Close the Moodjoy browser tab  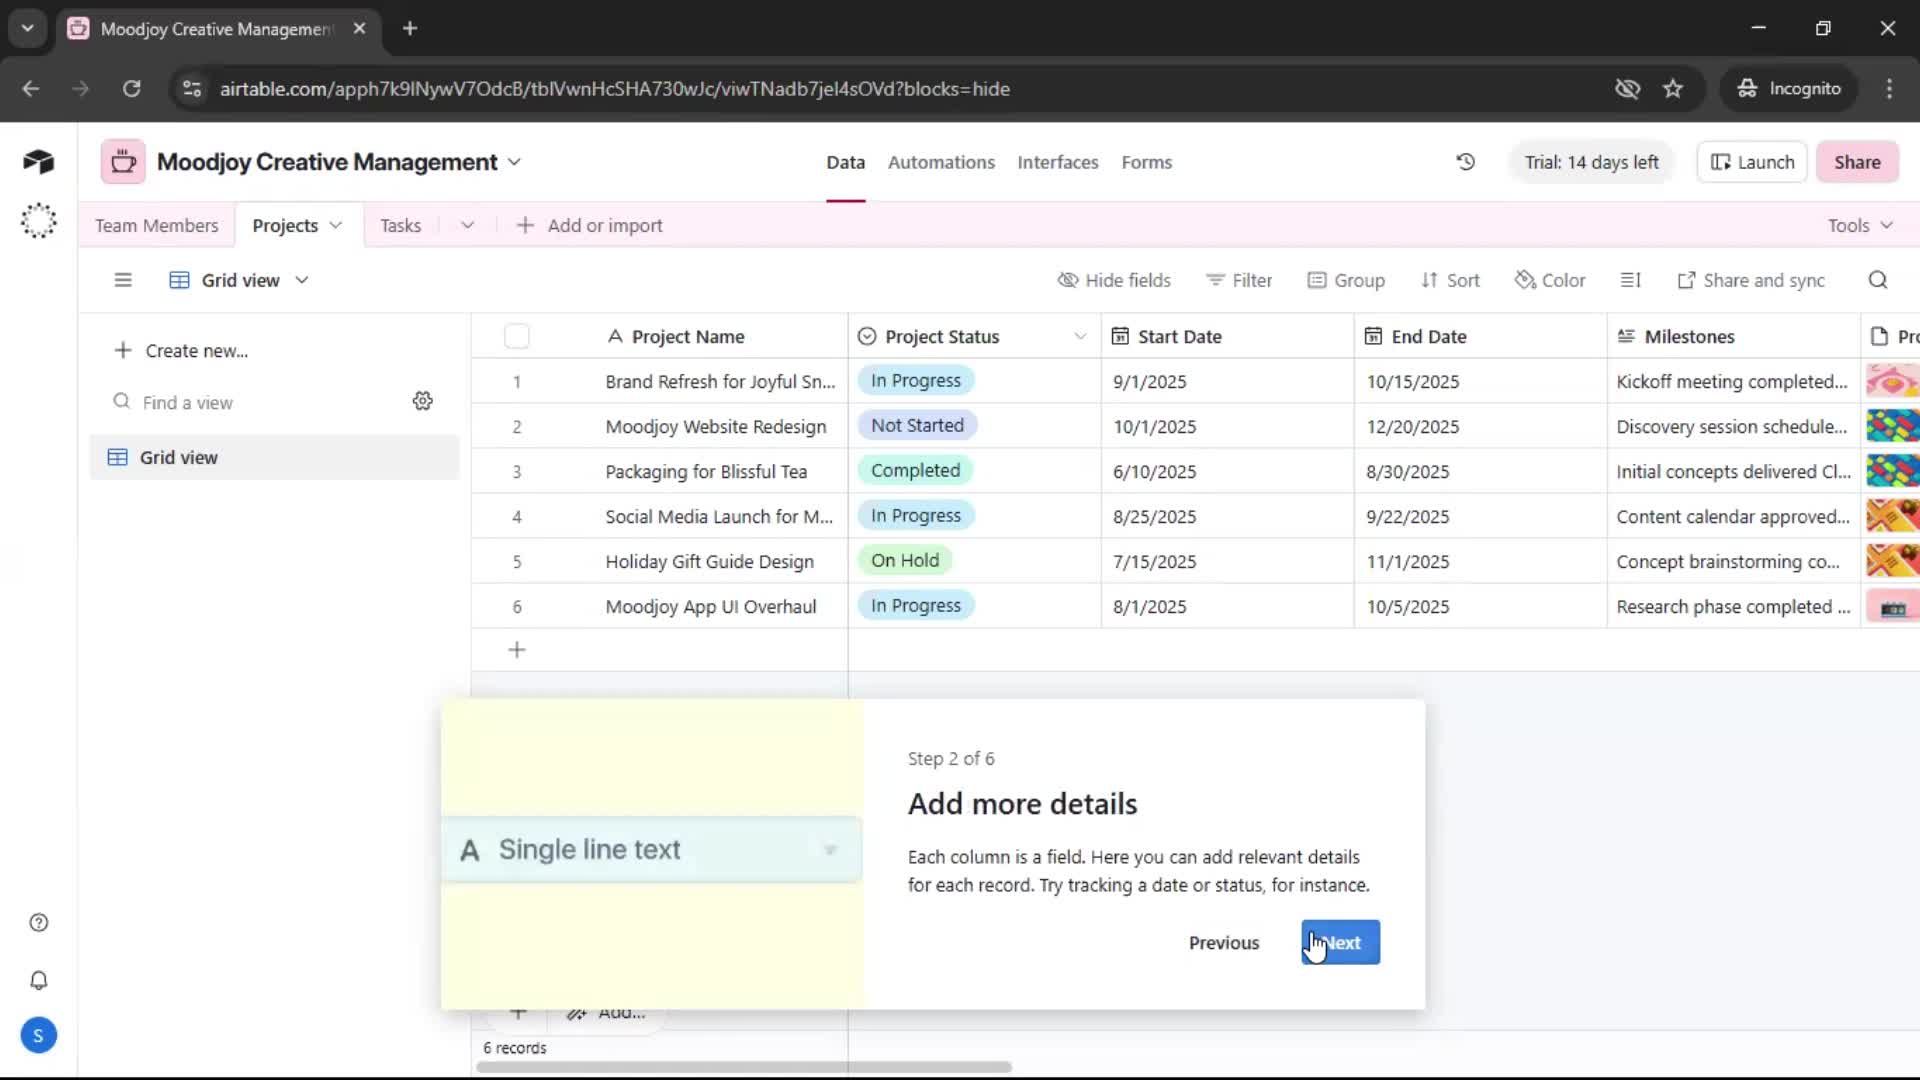click(x=359, y=29)
